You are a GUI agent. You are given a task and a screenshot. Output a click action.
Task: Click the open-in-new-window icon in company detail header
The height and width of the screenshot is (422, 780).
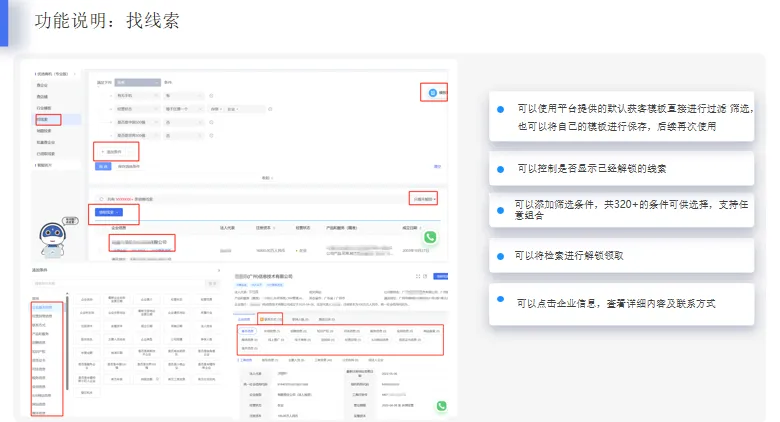pyautogui.click(x=425, y=276)
